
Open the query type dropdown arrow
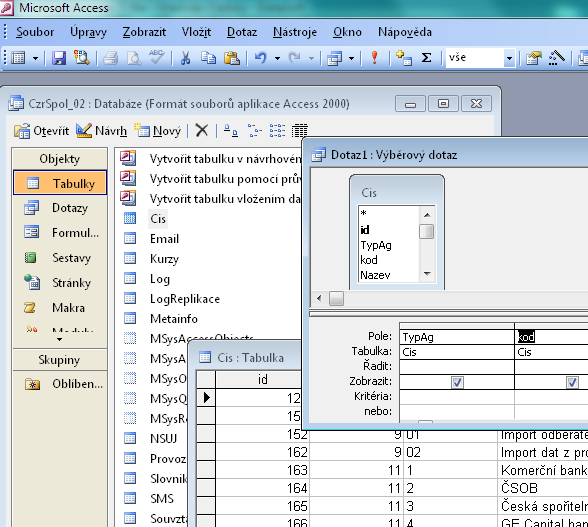pyautogui.click(x=351, y=58)
